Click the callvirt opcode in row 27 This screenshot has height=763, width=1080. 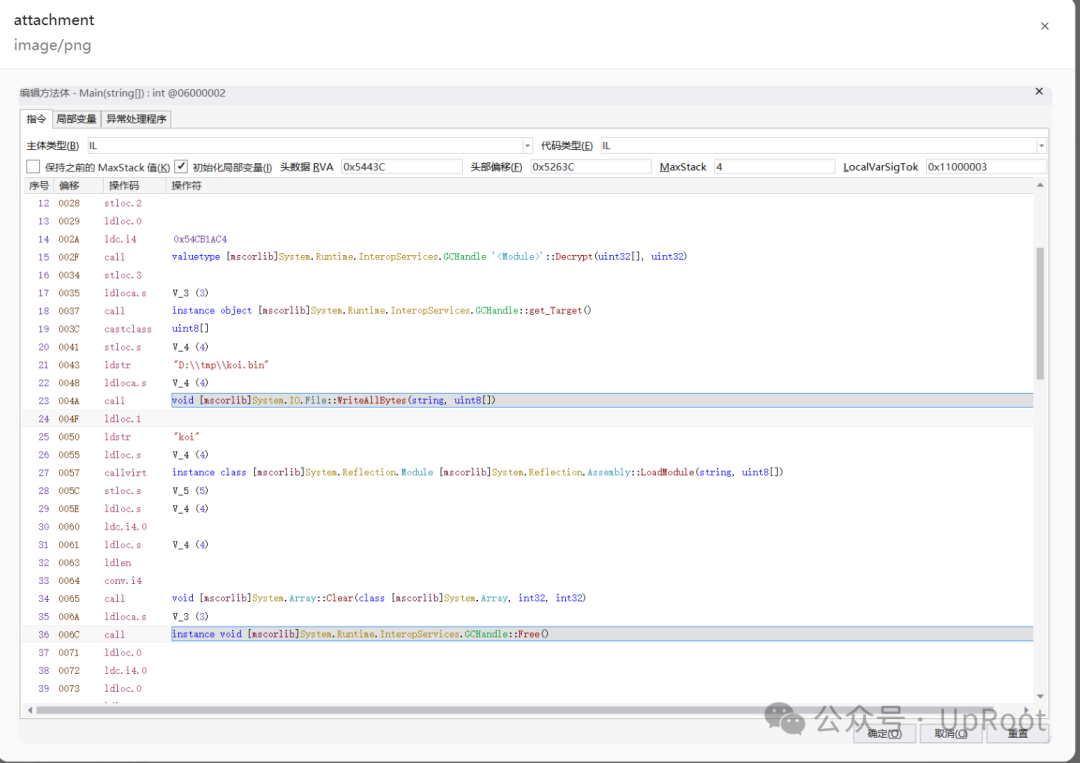click(x=125, y=472)
